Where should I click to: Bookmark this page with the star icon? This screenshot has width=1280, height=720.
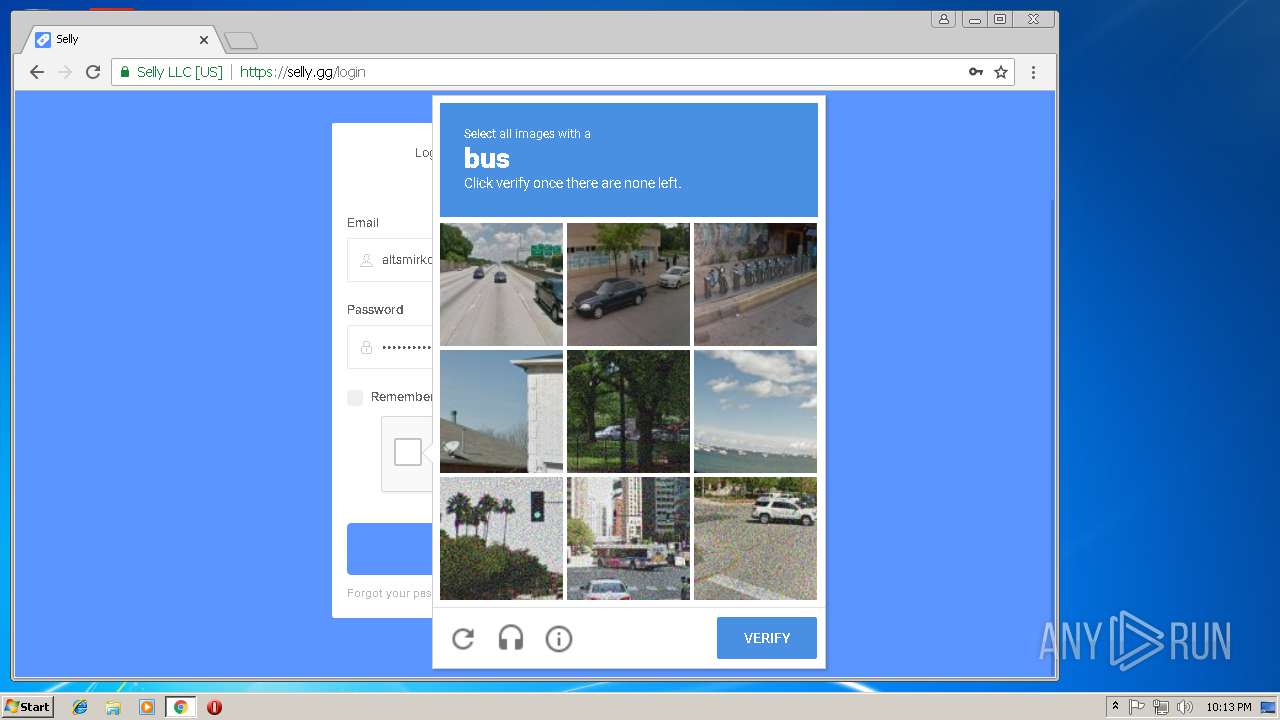[x=1001, y=72]
